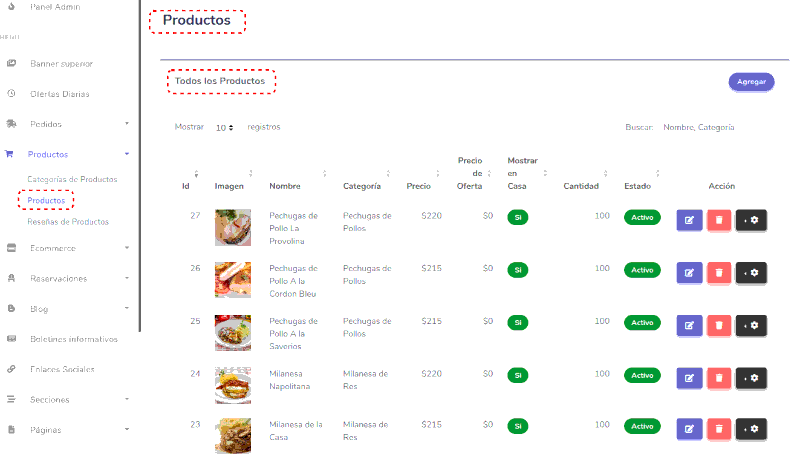This screenshot has height=454, width=800.
Task: Click edit icon for product 27
Action: 690,220
